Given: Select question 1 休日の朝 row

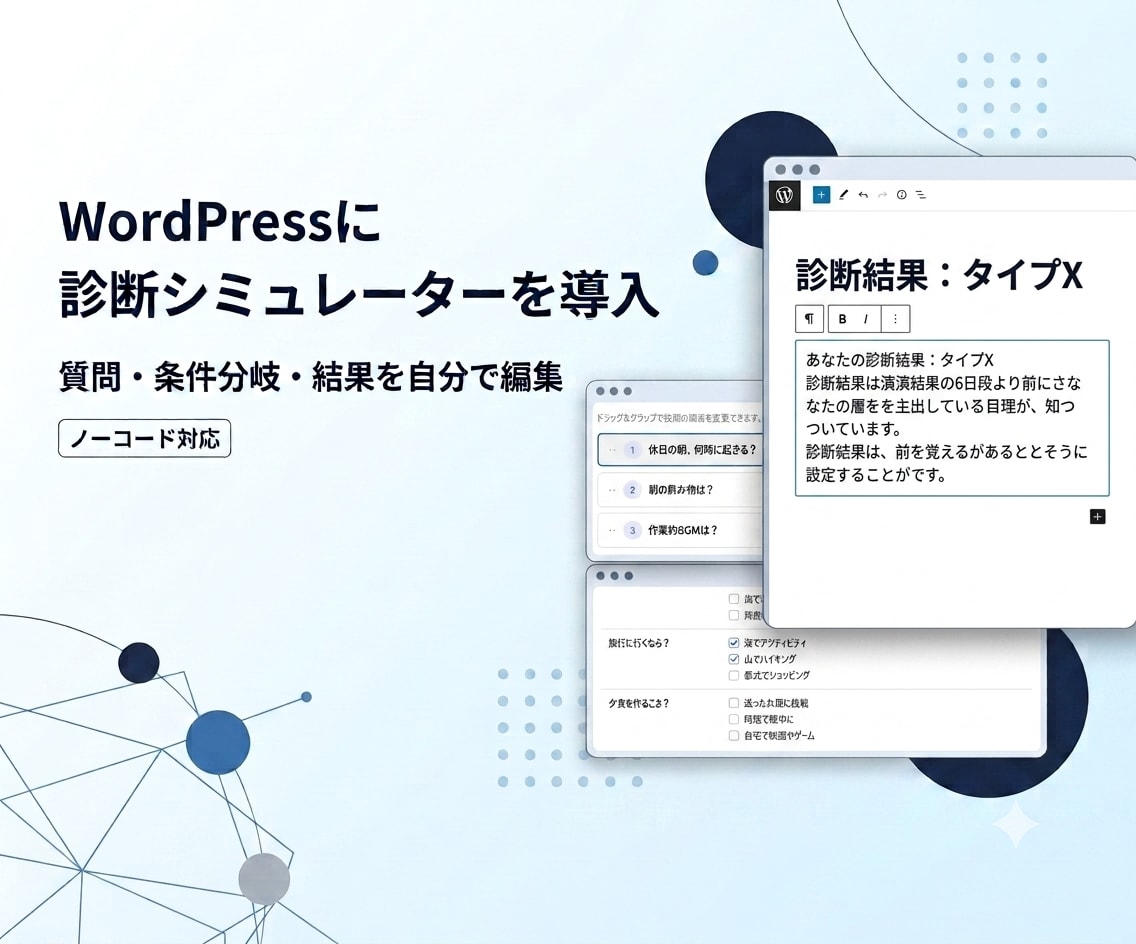Looking at the screenshot, I should click(x=680, y=450).
